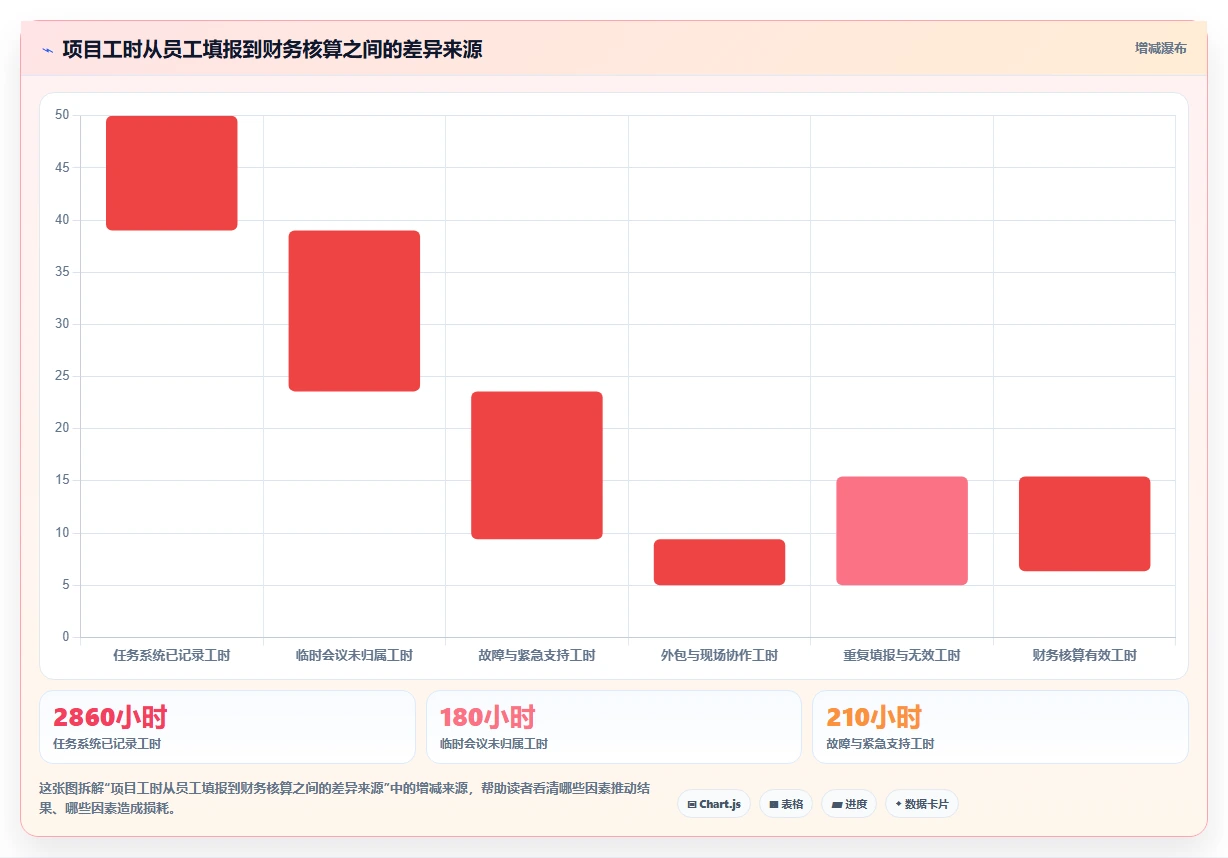Click the x-axis label 财务核算有效工时

[1084, 656]
